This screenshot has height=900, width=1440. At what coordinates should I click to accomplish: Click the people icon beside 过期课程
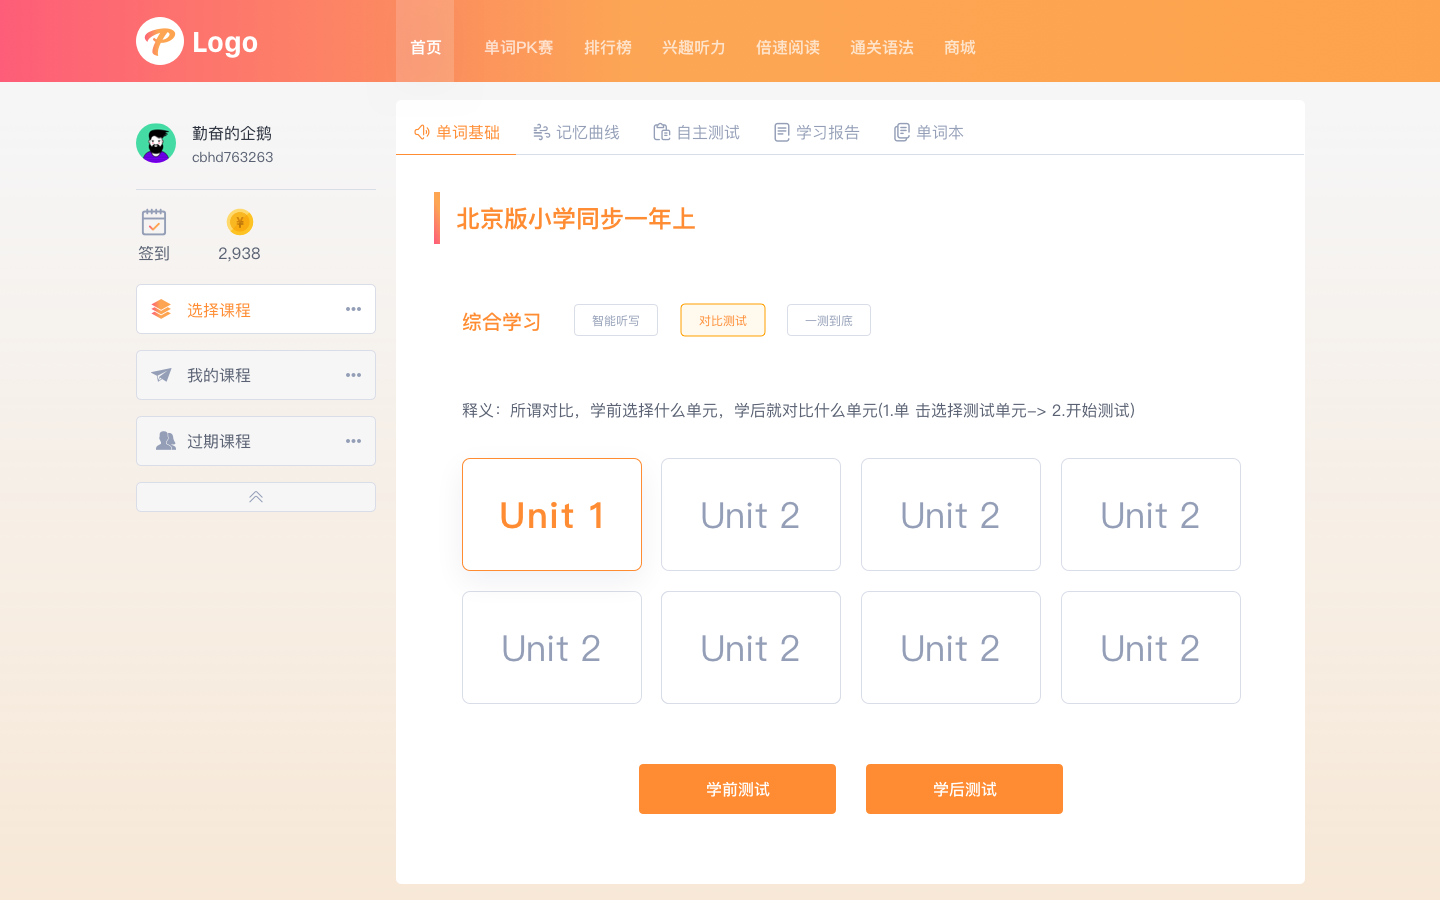click(165, 441)
